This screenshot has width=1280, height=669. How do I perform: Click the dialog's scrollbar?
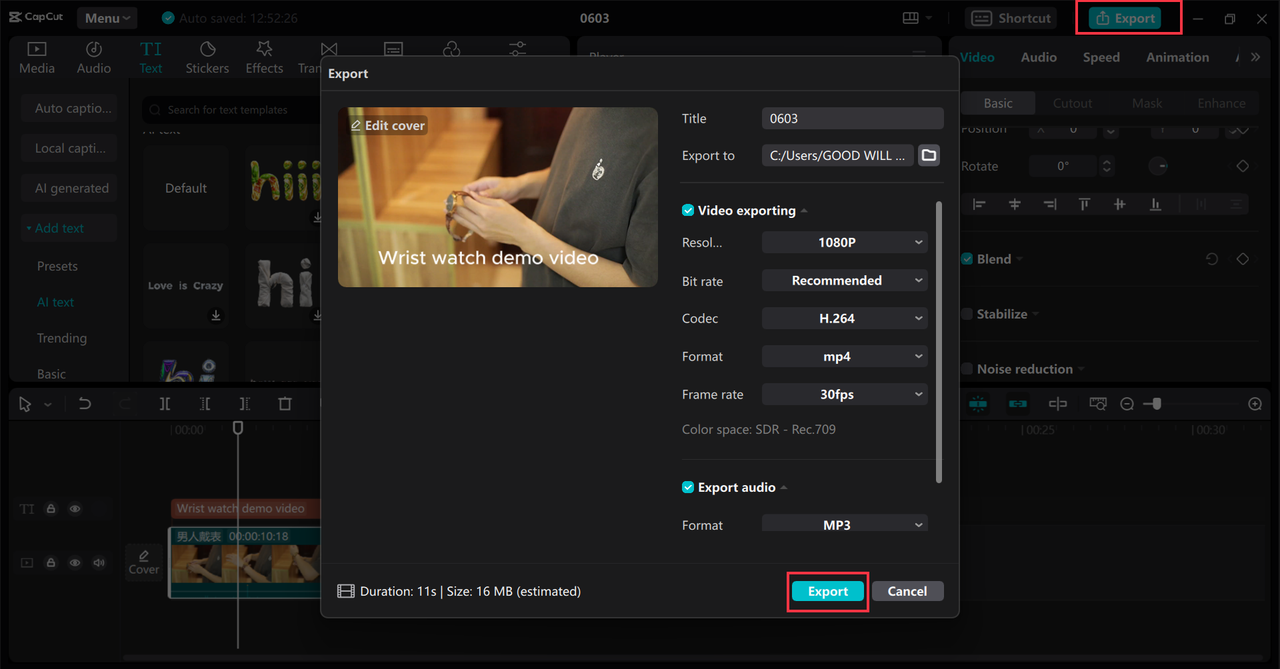(x=938, y=342)
